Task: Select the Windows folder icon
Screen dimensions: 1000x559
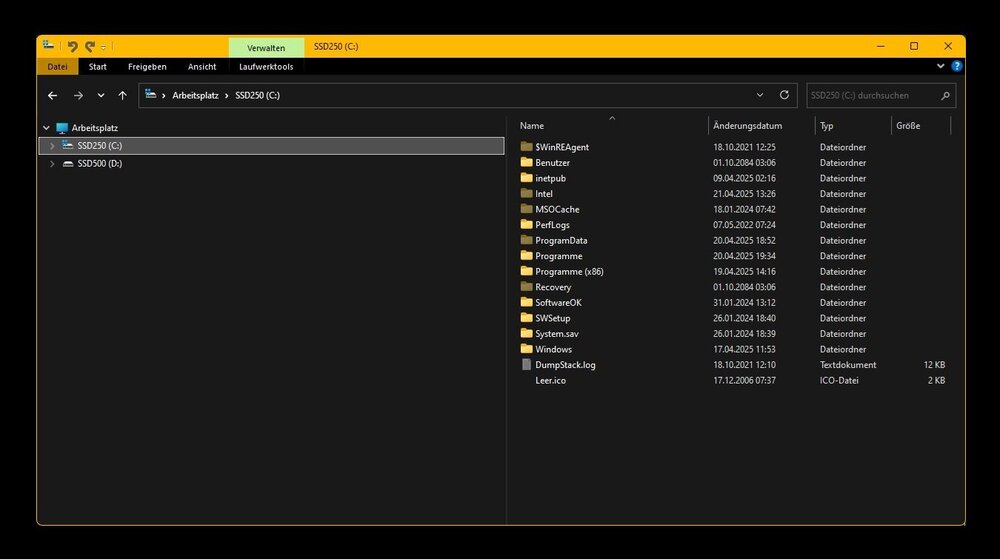Action: (x=527, y=349)
